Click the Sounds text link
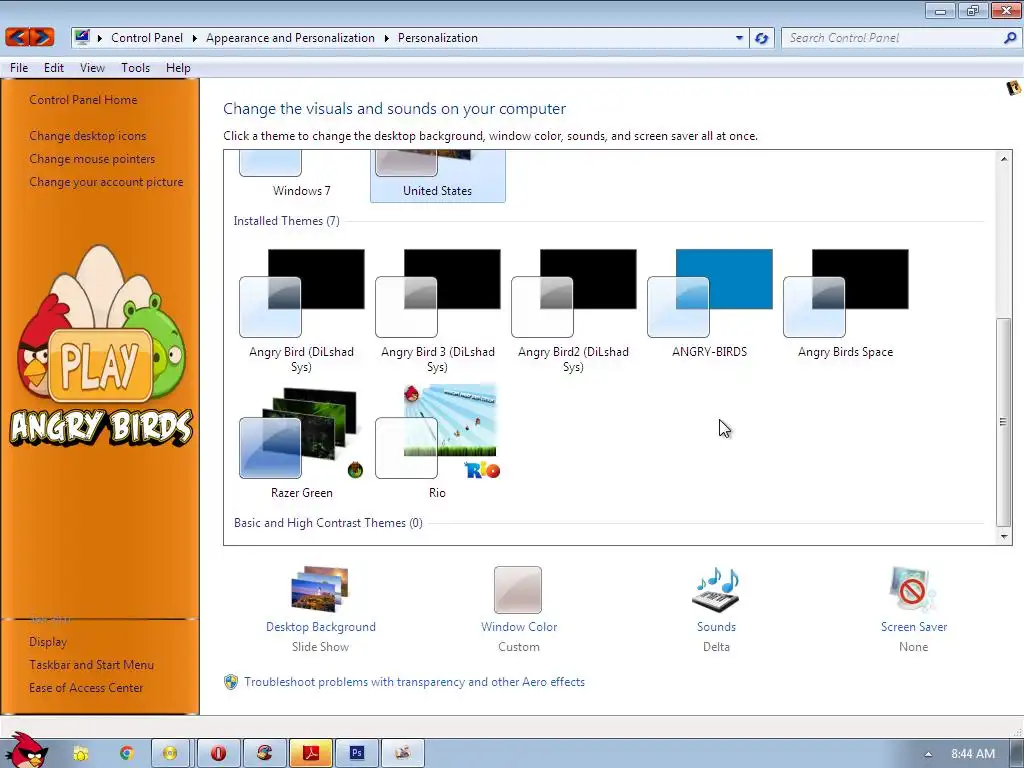This screenshot has width=1024, height=768. coord(716,627)
